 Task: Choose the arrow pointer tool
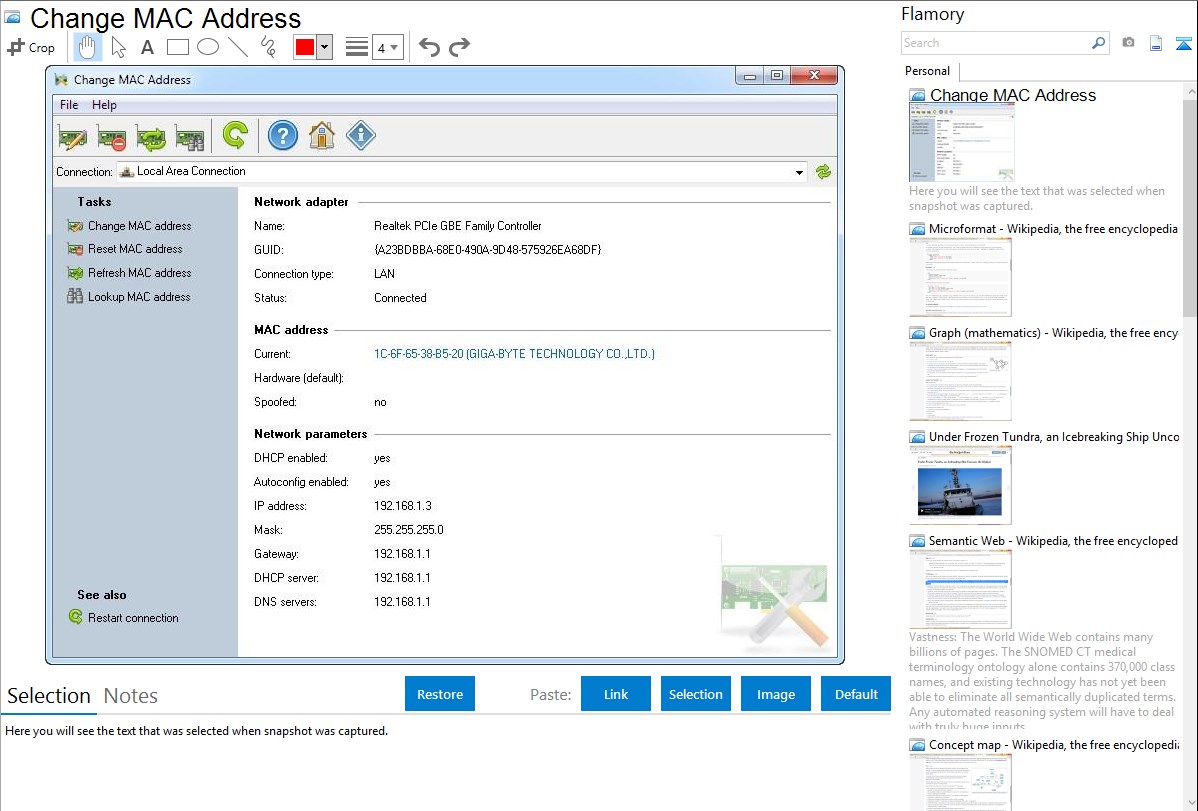point(118,47)
